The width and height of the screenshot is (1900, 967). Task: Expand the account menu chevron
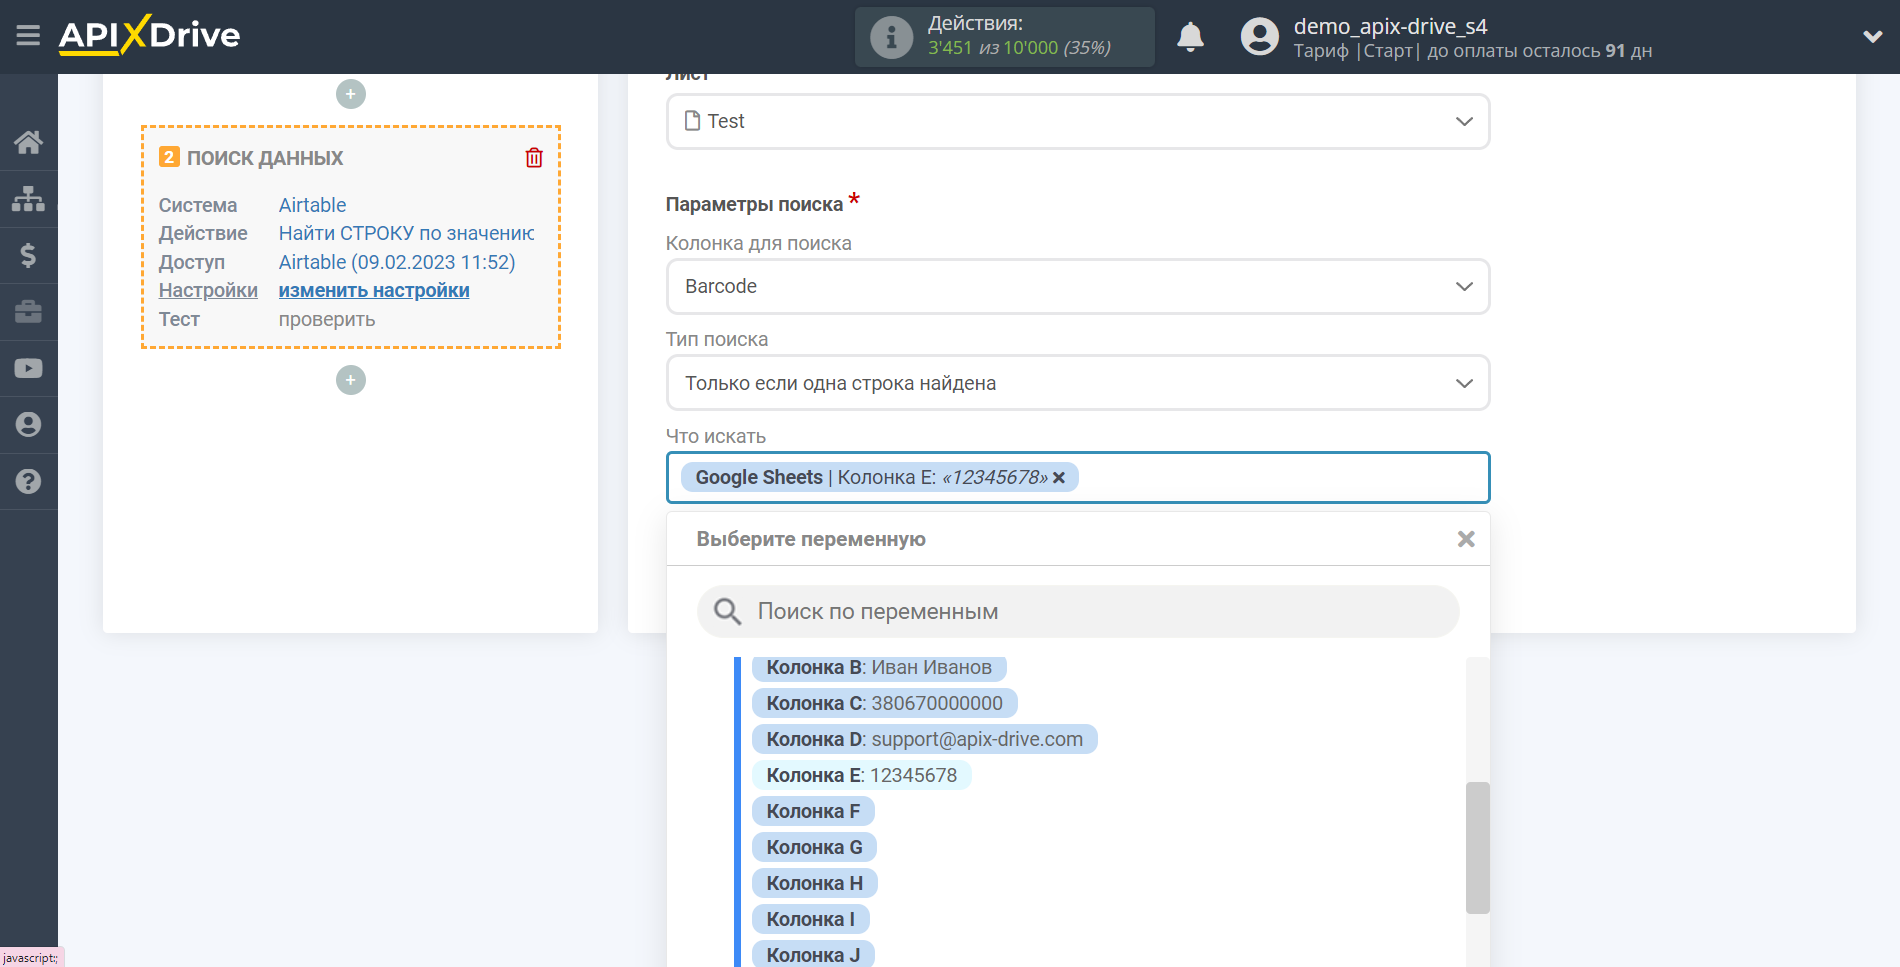(x=1872, y=37)
